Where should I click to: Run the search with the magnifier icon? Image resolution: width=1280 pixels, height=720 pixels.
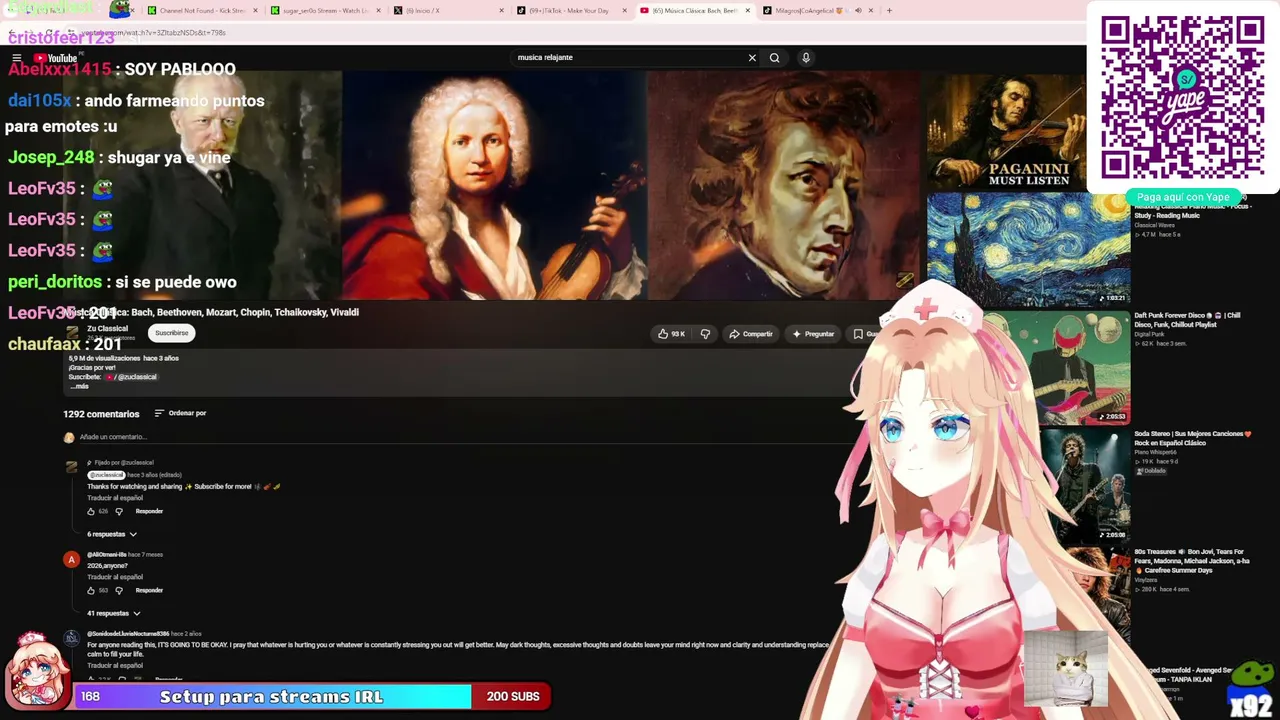pyautogui.click(x=774, y=58)
